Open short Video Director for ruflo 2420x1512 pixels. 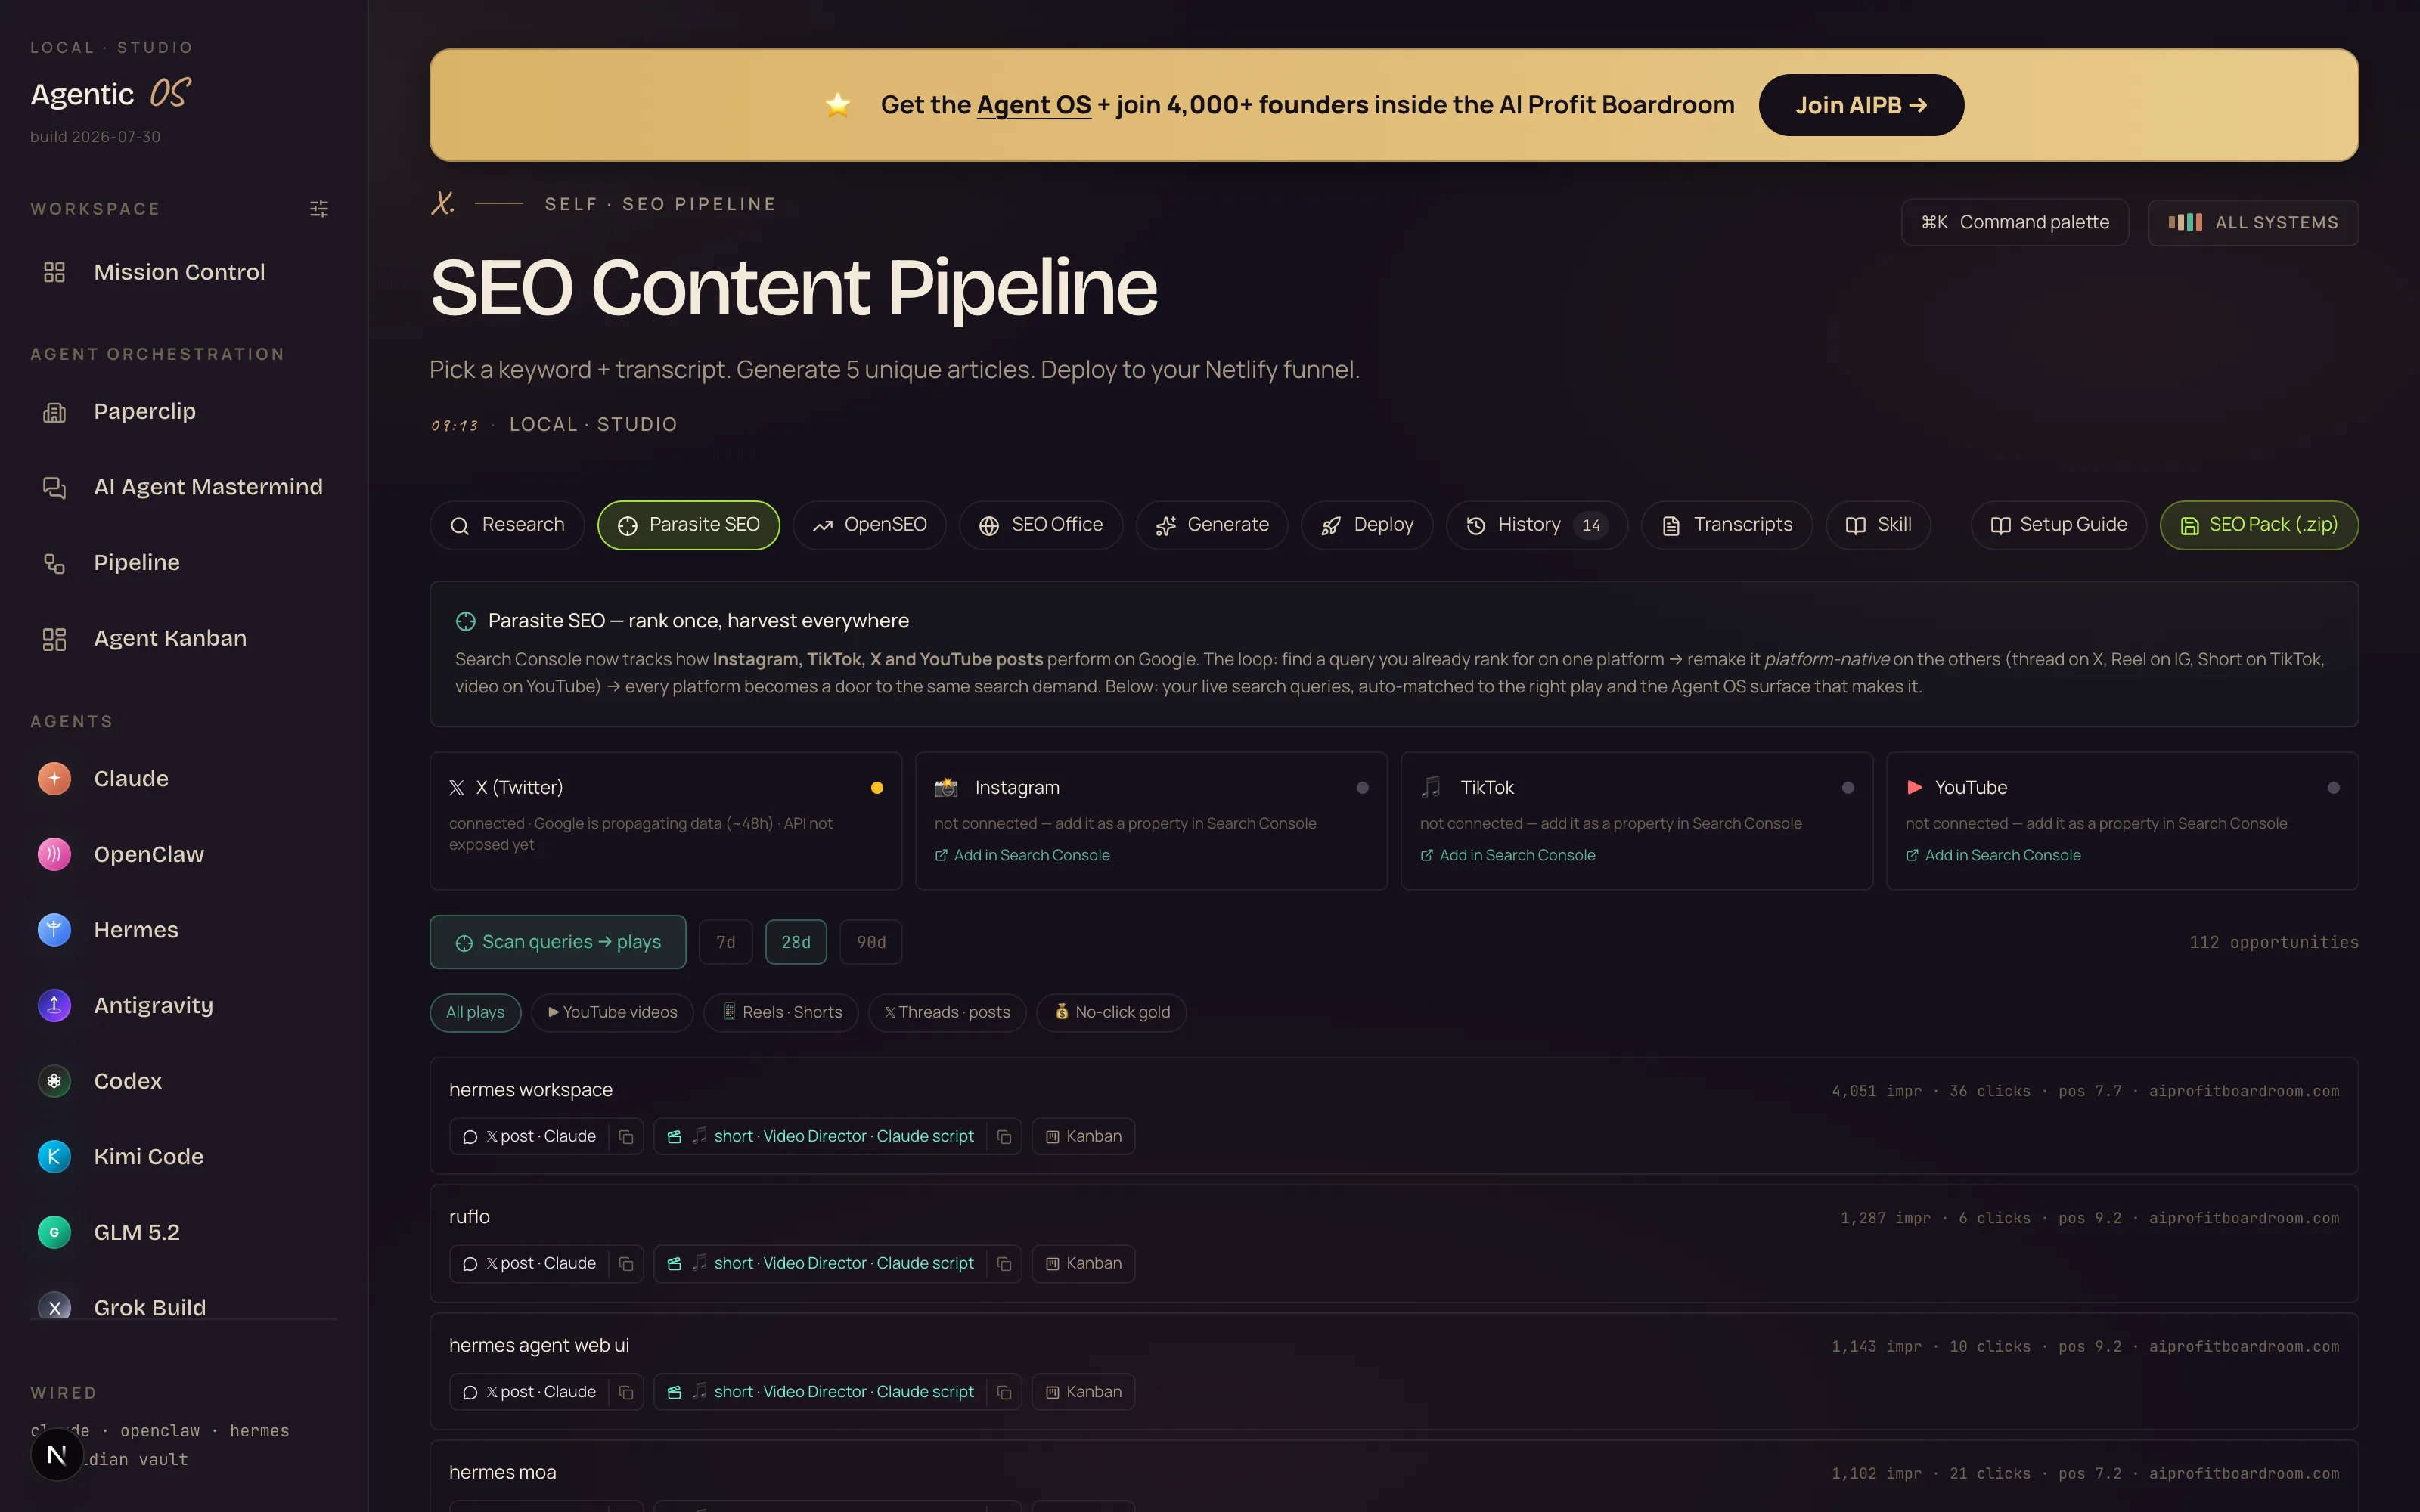(x=820, y=1263)
